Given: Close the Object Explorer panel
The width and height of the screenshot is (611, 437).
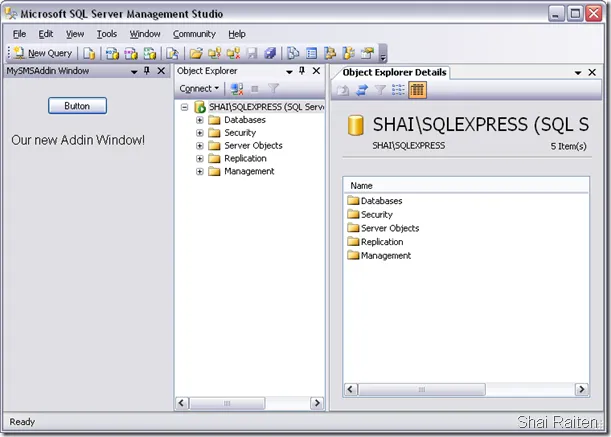Looking at the screenshot, I should [316, 71].
